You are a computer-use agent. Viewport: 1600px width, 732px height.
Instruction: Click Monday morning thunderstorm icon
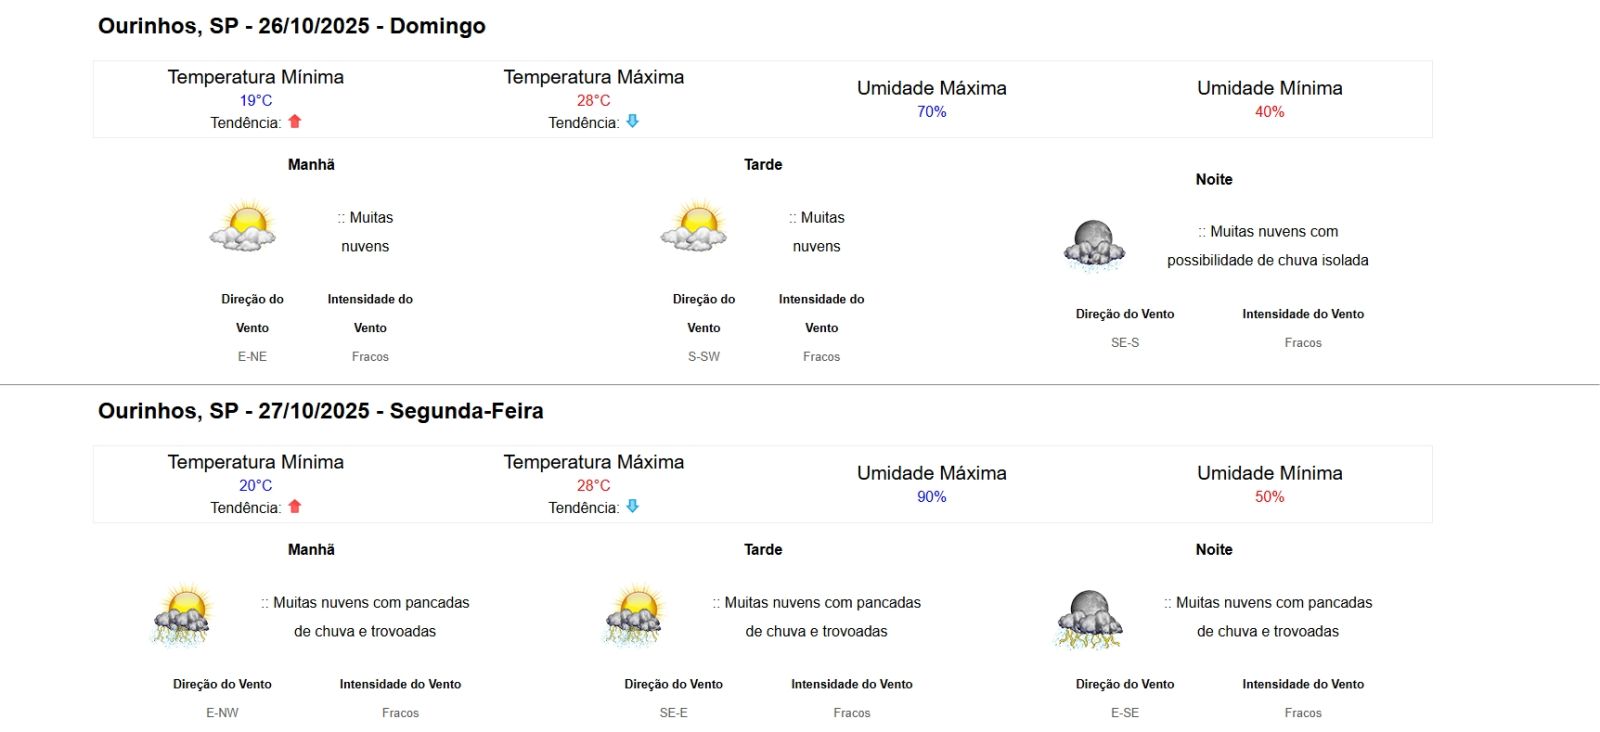point(183,615)
